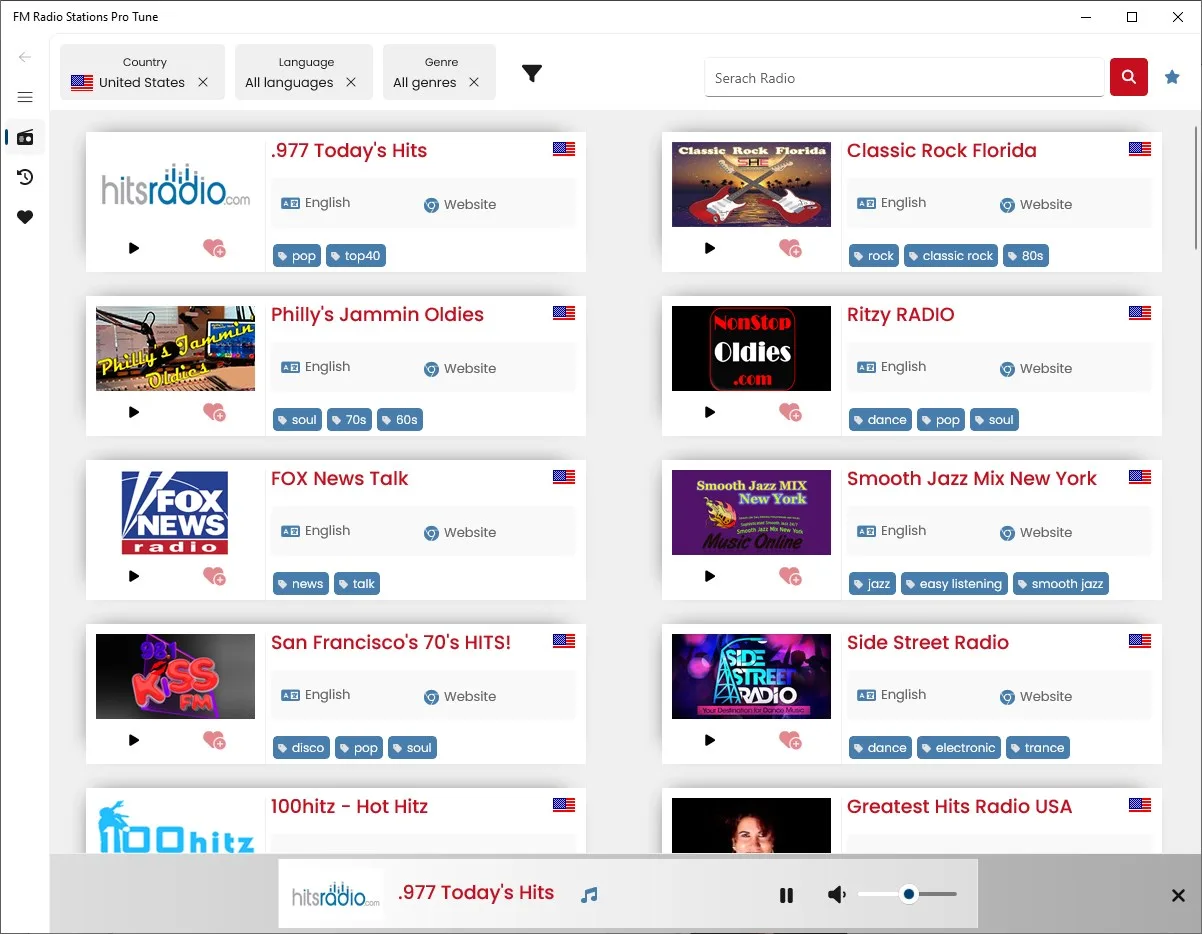The width and height of the screenshot is (1202, 934).
Task: Select the 70s tag on Philly's Jammin
Action: coord(350,420)
